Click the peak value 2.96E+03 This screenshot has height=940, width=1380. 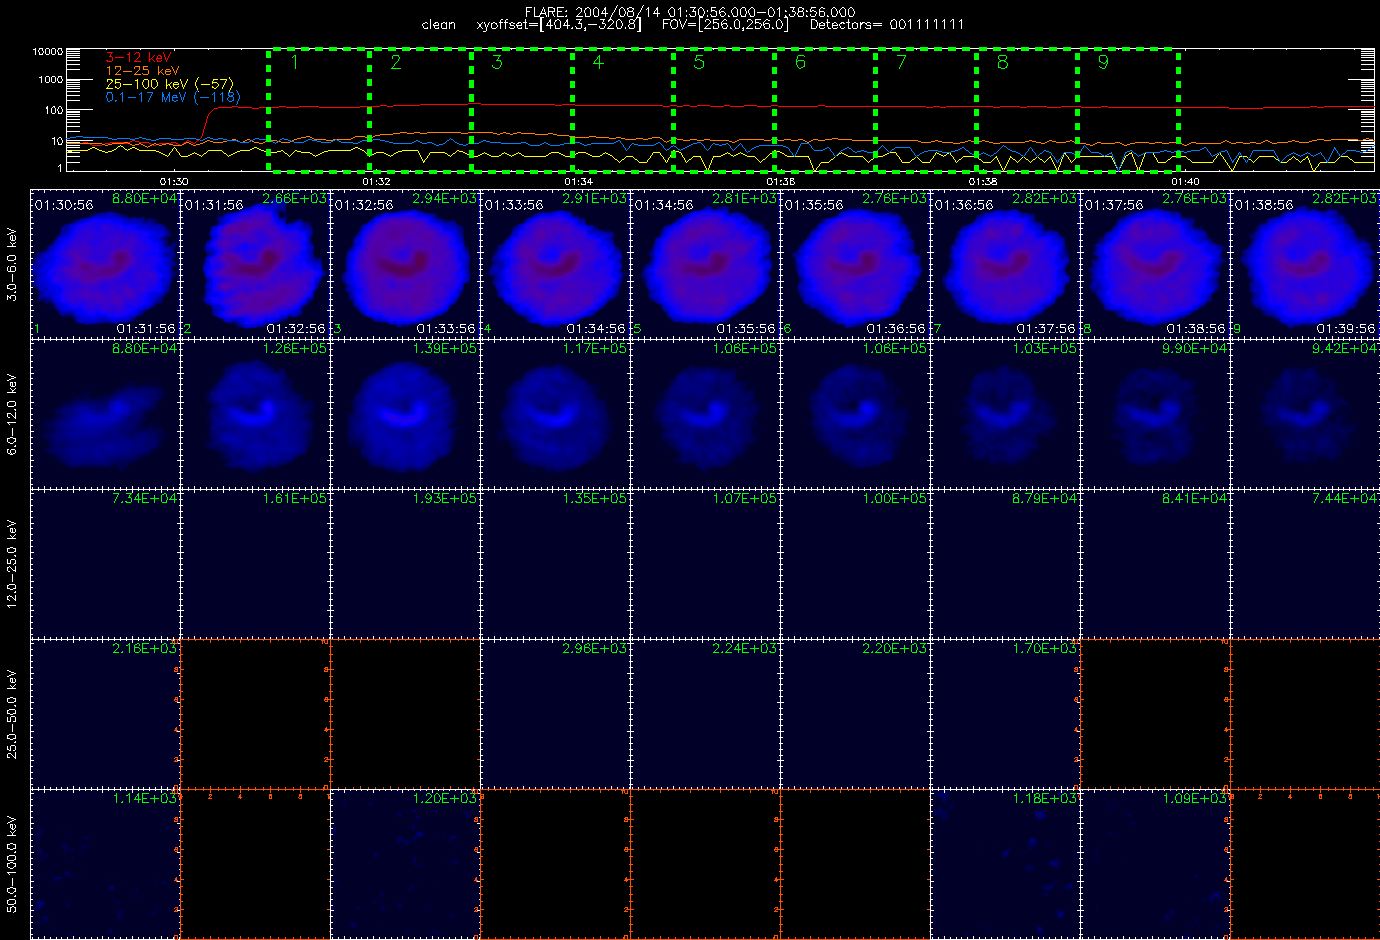coord(595,649)
